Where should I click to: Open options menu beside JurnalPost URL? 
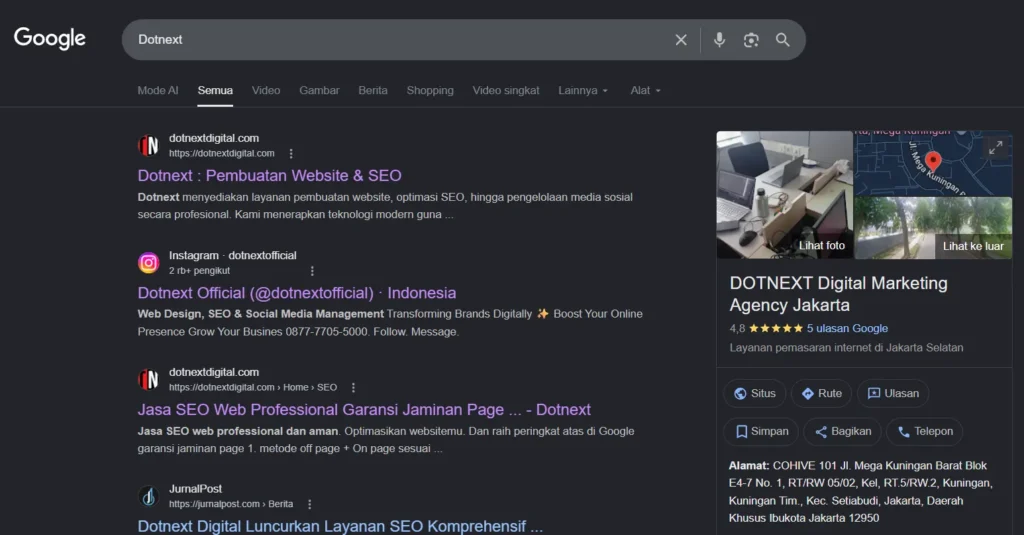tap(310, 504)
